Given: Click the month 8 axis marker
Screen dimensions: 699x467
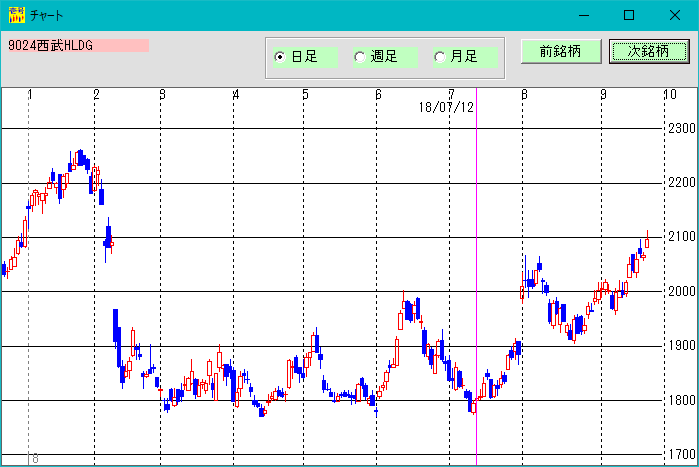Looking at the screenshot, I should pyautogui.click(x=524, y=94).
